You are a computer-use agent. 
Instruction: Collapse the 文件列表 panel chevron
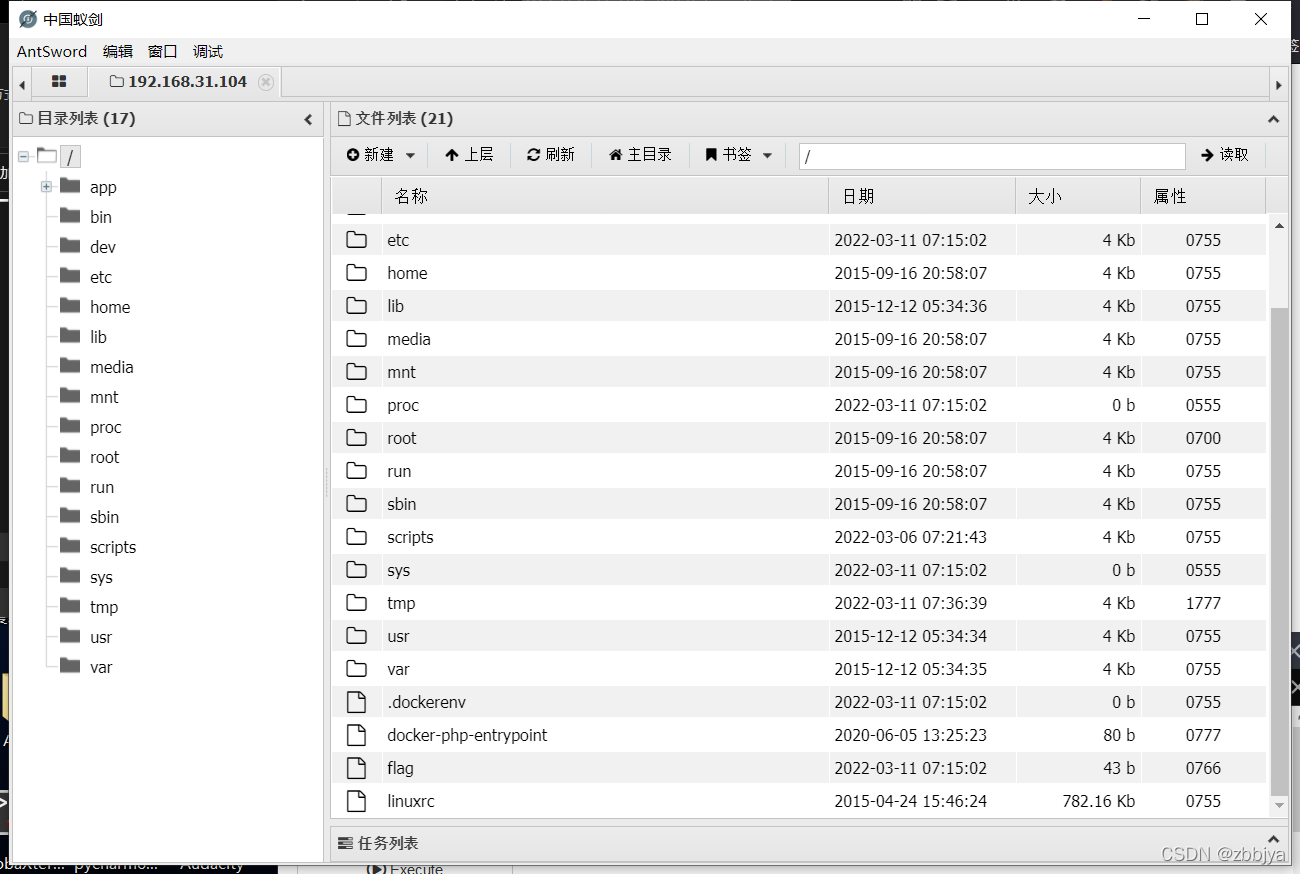(x=1273, y=119)
